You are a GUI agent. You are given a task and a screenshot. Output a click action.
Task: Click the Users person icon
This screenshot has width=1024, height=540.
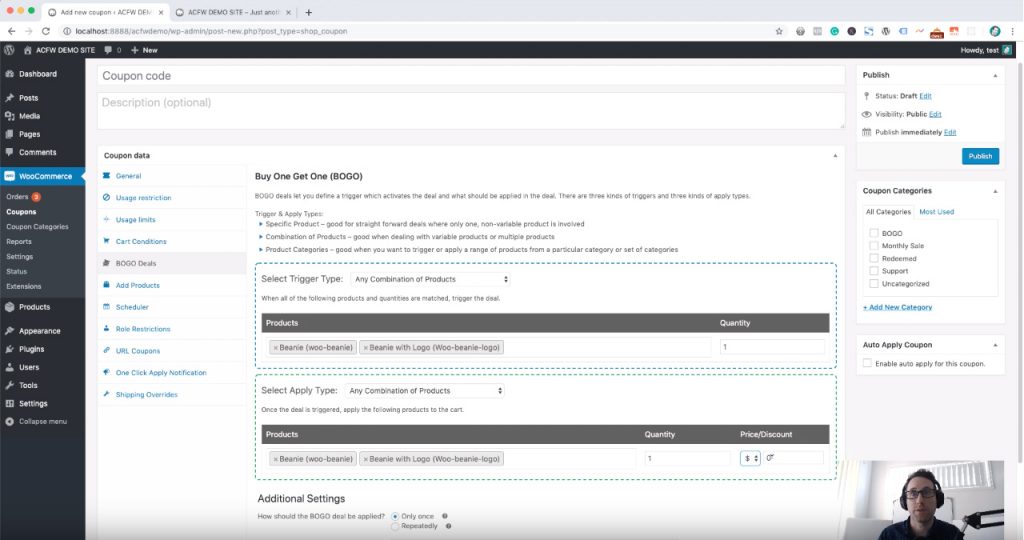(9, 367)
